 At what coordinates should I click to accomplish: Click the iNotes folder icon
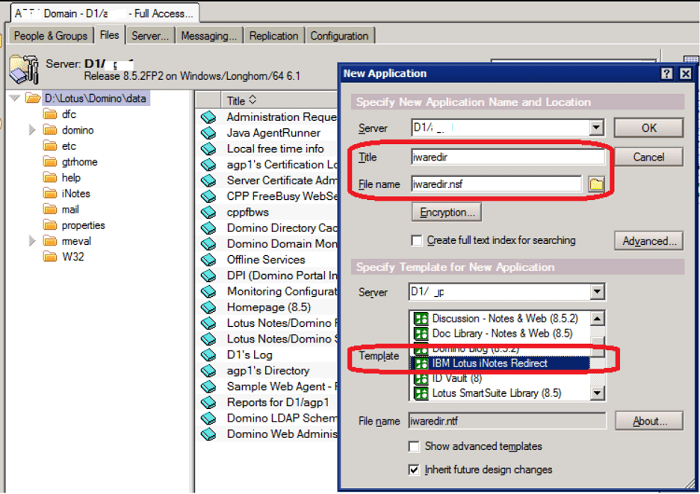click(x=50, y=194)
